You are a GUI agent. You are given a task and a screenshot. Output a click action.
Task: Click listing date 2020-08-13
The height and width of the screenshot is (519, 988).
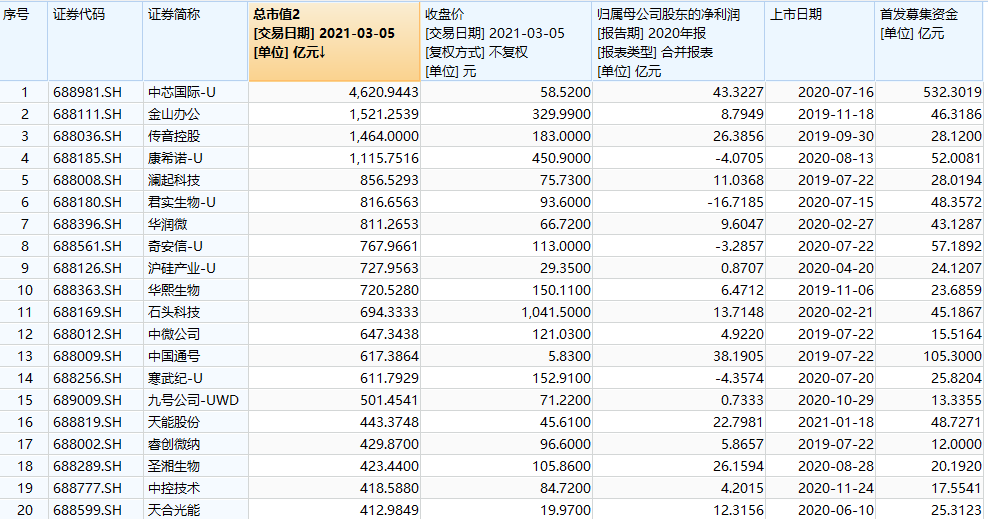pyautogui.click(x=836, y=158)
